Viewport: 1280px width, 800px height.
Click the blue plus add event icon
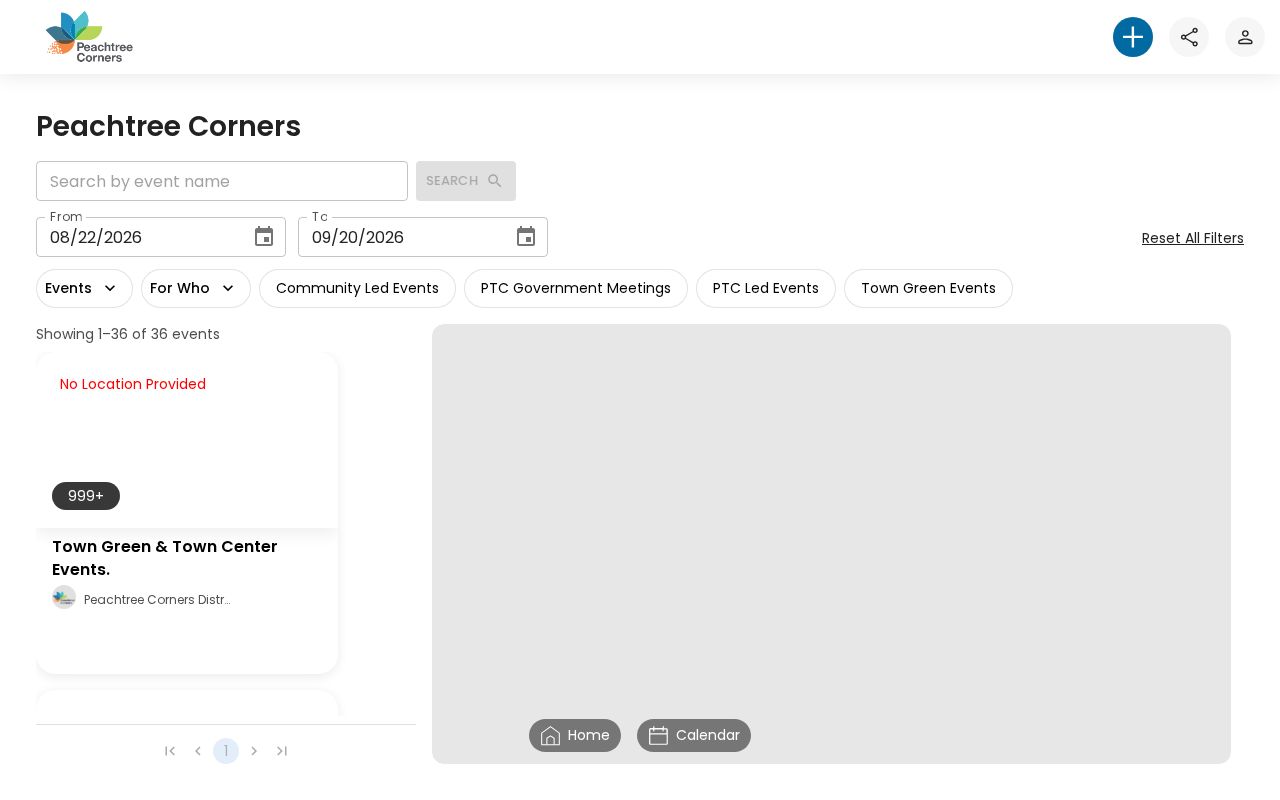[1133, 37]
